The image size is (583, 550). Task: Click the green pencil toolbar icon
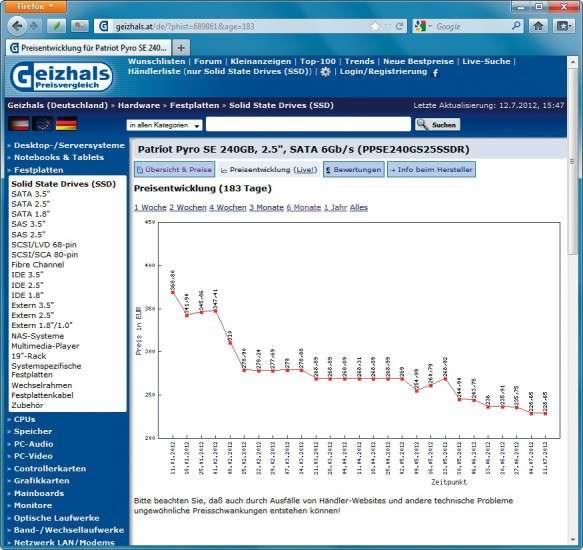click(57, 26)
